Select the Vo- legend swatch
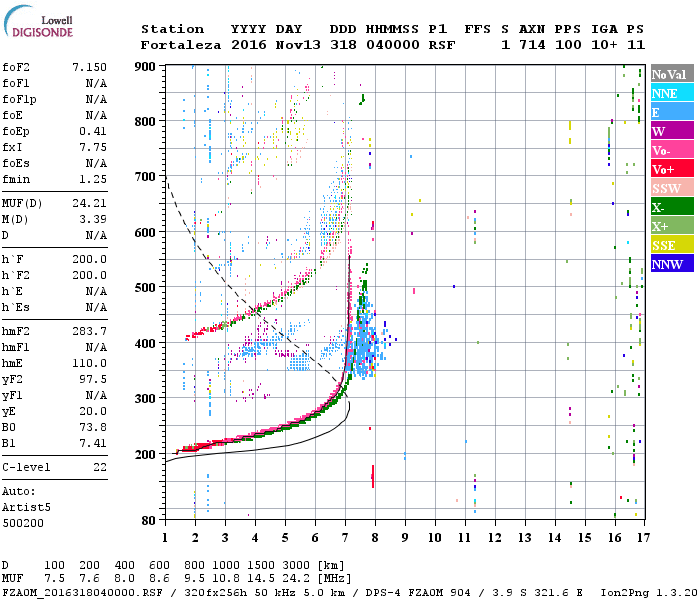This screenshot has height=600, width=700. (x=672, y=150)
